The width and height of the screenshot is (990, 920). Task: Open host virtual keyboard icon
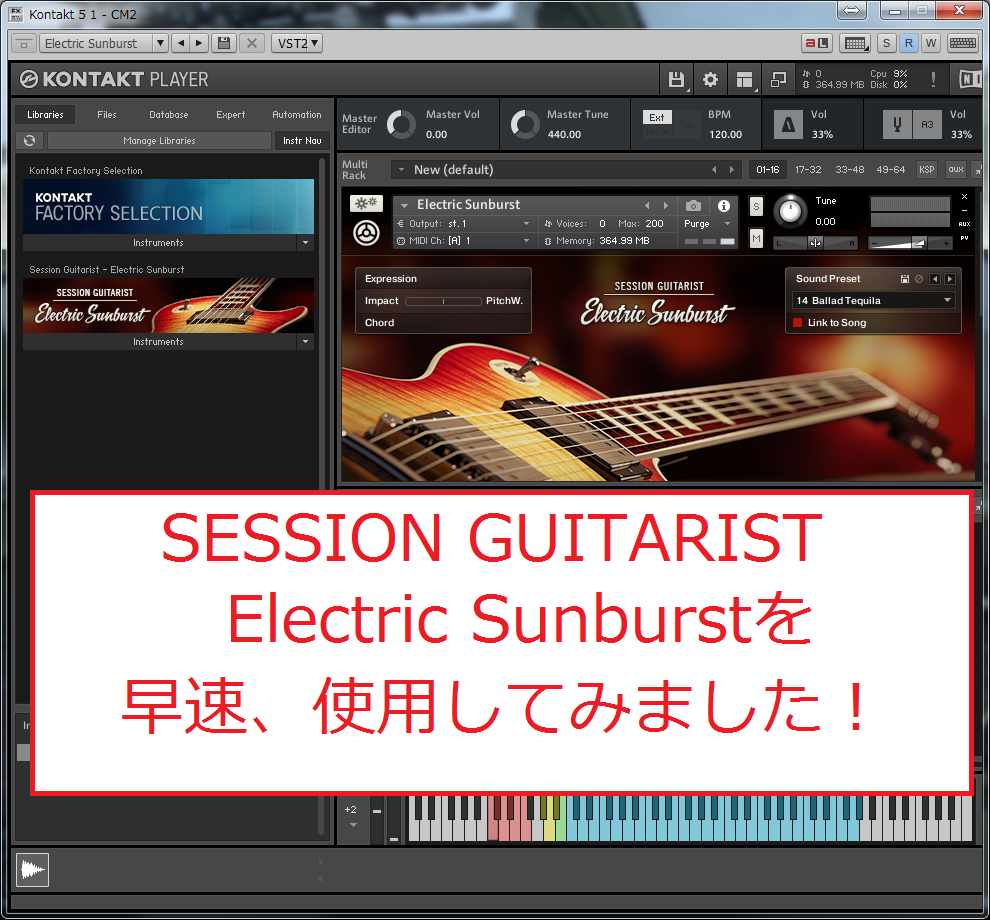tap(963, 43)
